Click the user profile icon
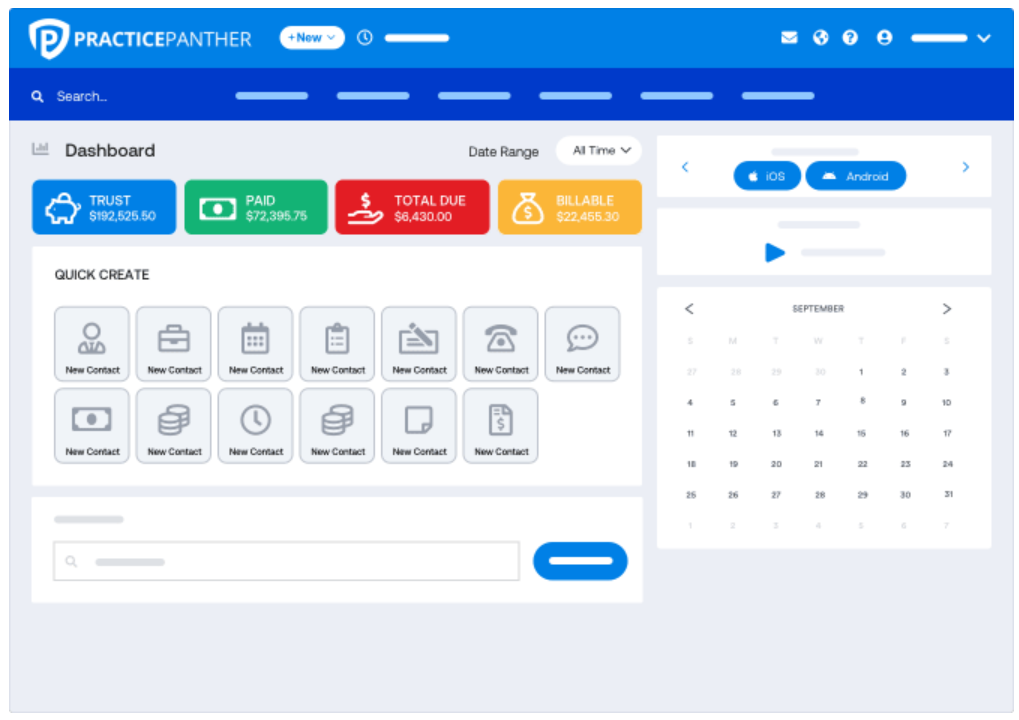Viewport: 1019px width, 720px height. 884,38
